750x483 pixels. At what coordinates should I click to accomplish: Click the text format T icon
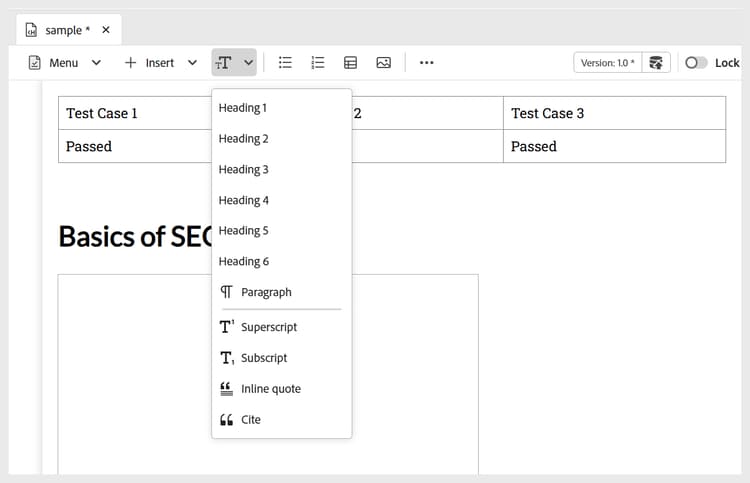pos(224,63)
